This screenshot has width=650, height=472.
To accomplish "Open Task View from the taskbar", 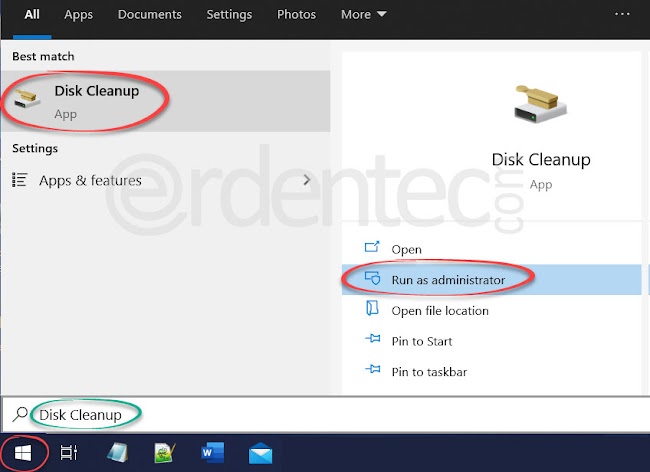I will [69, 453].
